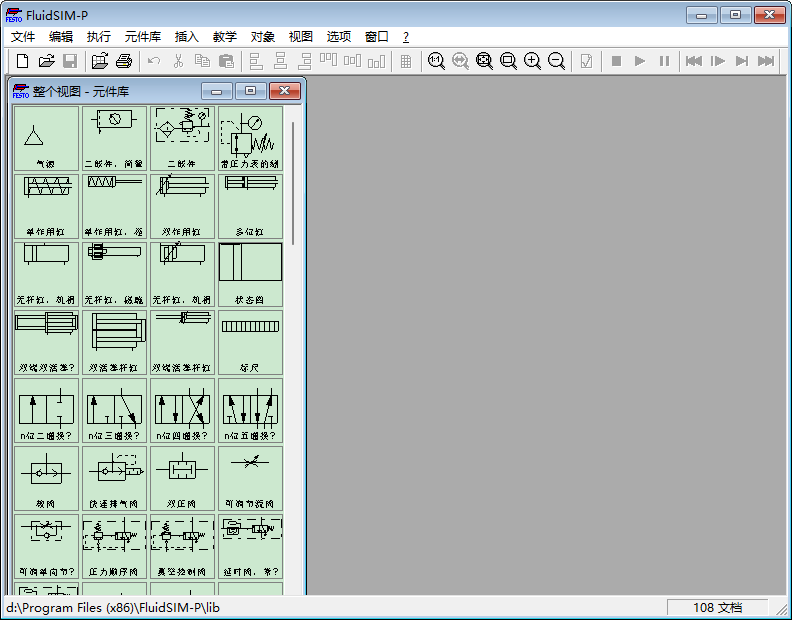Click the grid display toolbar icon
The width and height of the screenshot is (792, 620).
point(406,61)
